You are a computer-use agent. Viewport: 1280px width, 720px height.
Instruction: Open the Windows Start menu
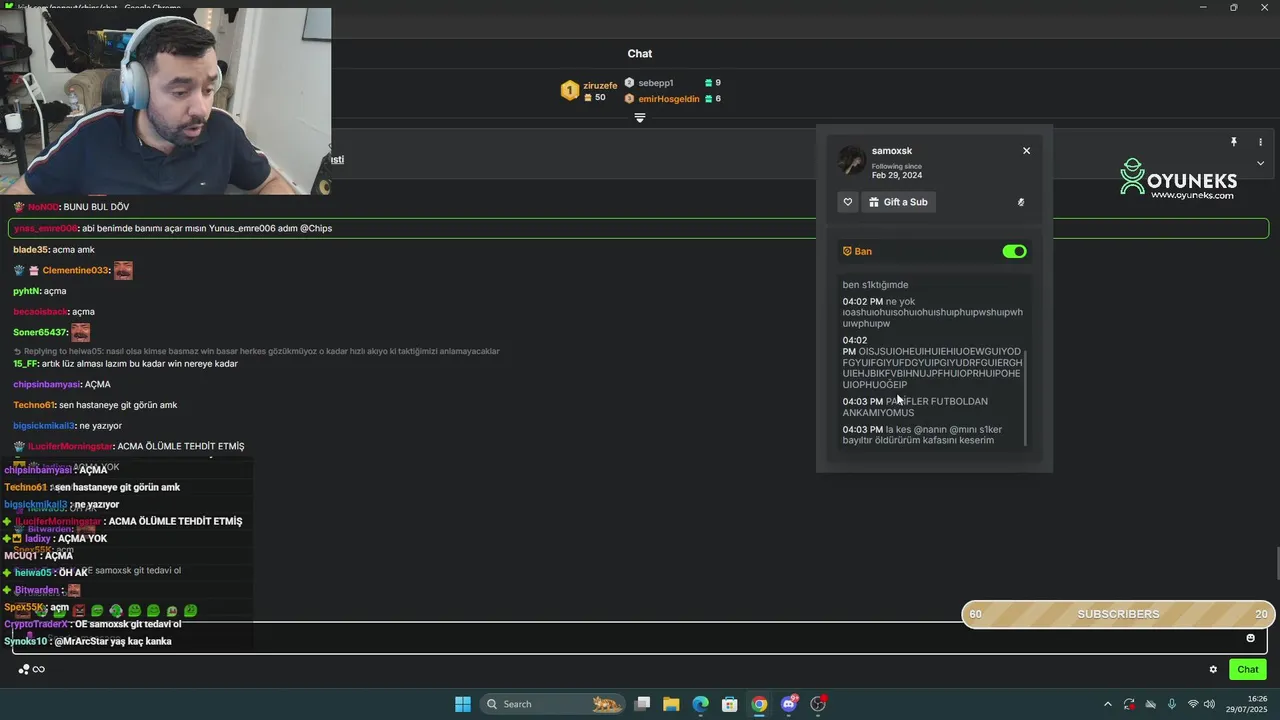pos(463,704)
